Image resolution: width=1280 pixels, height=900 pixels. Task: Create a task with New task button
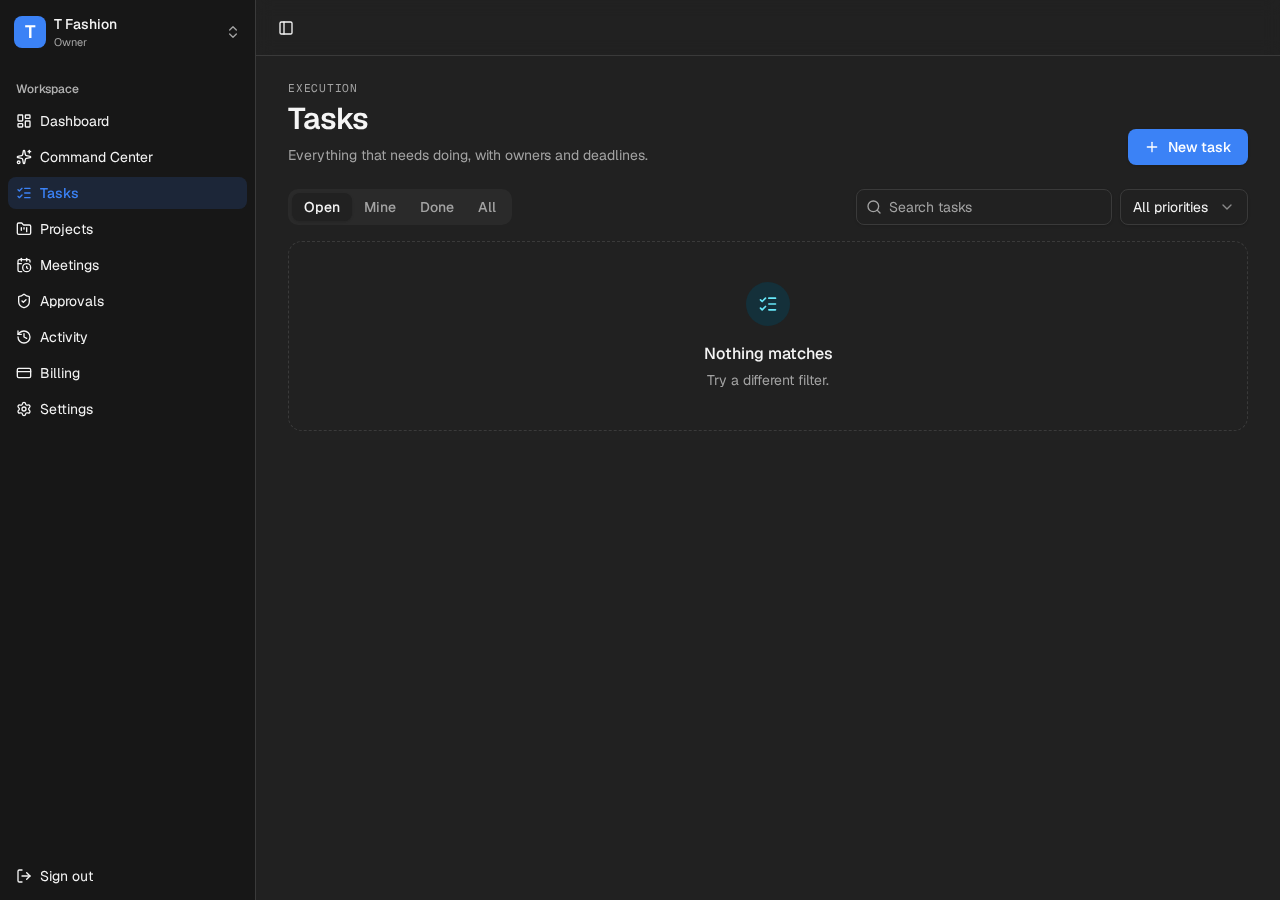[x=1188, y=147]
